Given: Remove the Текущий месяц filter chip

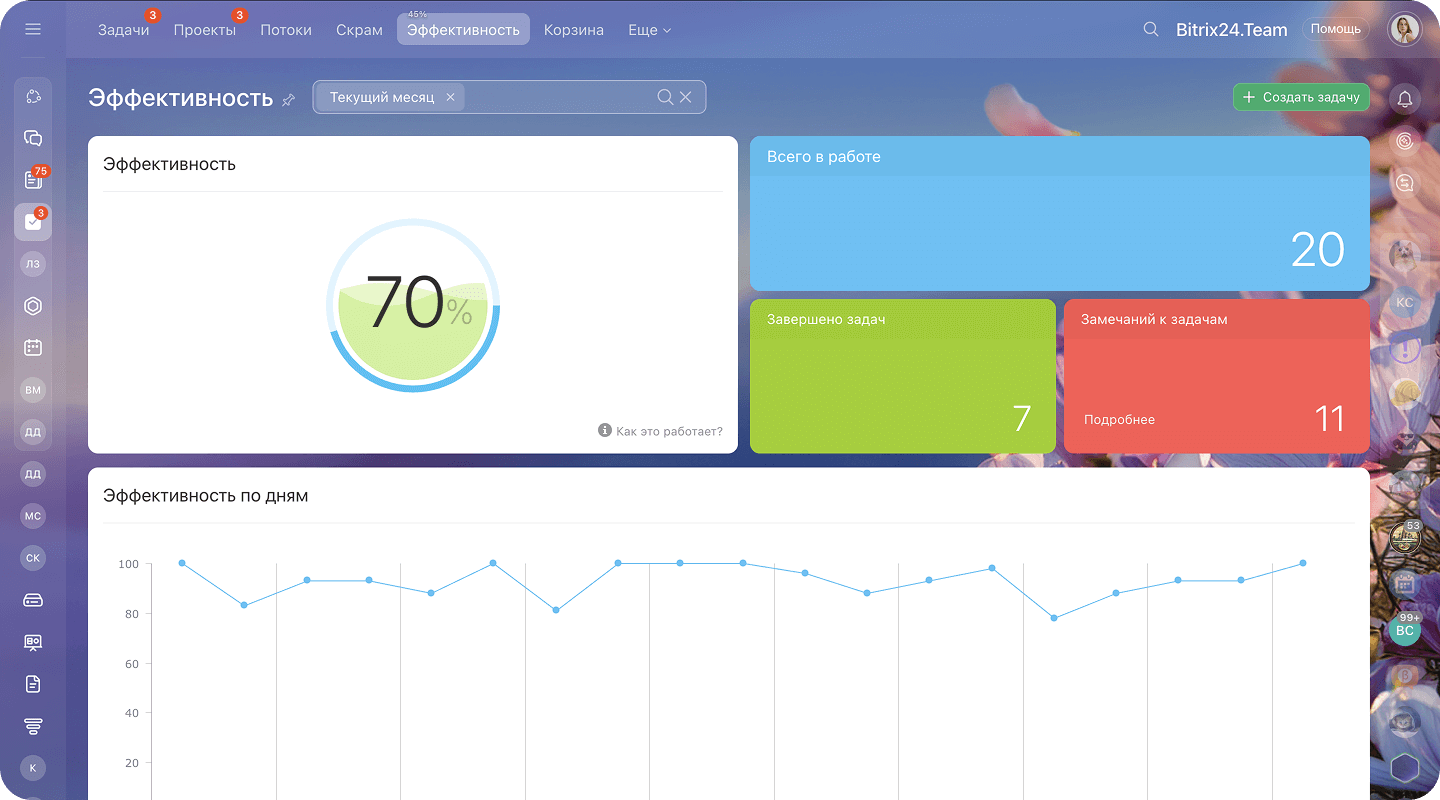Looking at the screenshot, I should coord(450,97).
